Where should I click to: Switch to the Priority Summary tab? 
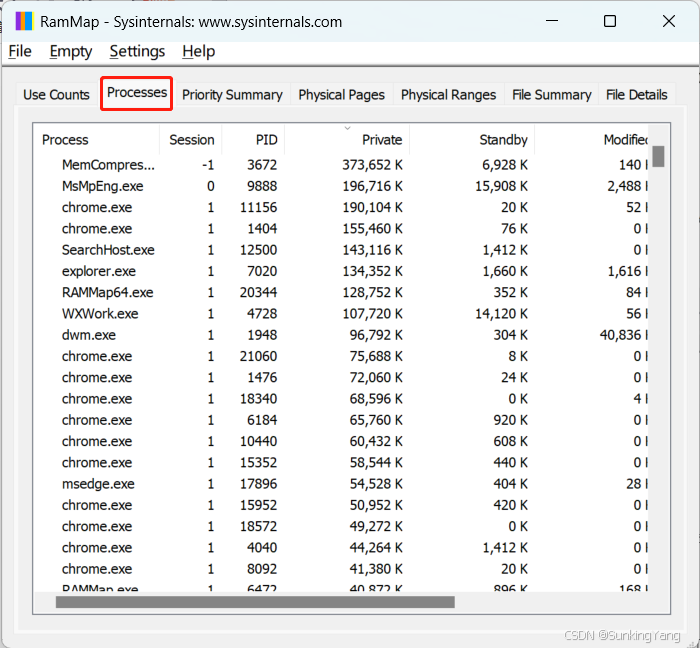click(232, 95)
